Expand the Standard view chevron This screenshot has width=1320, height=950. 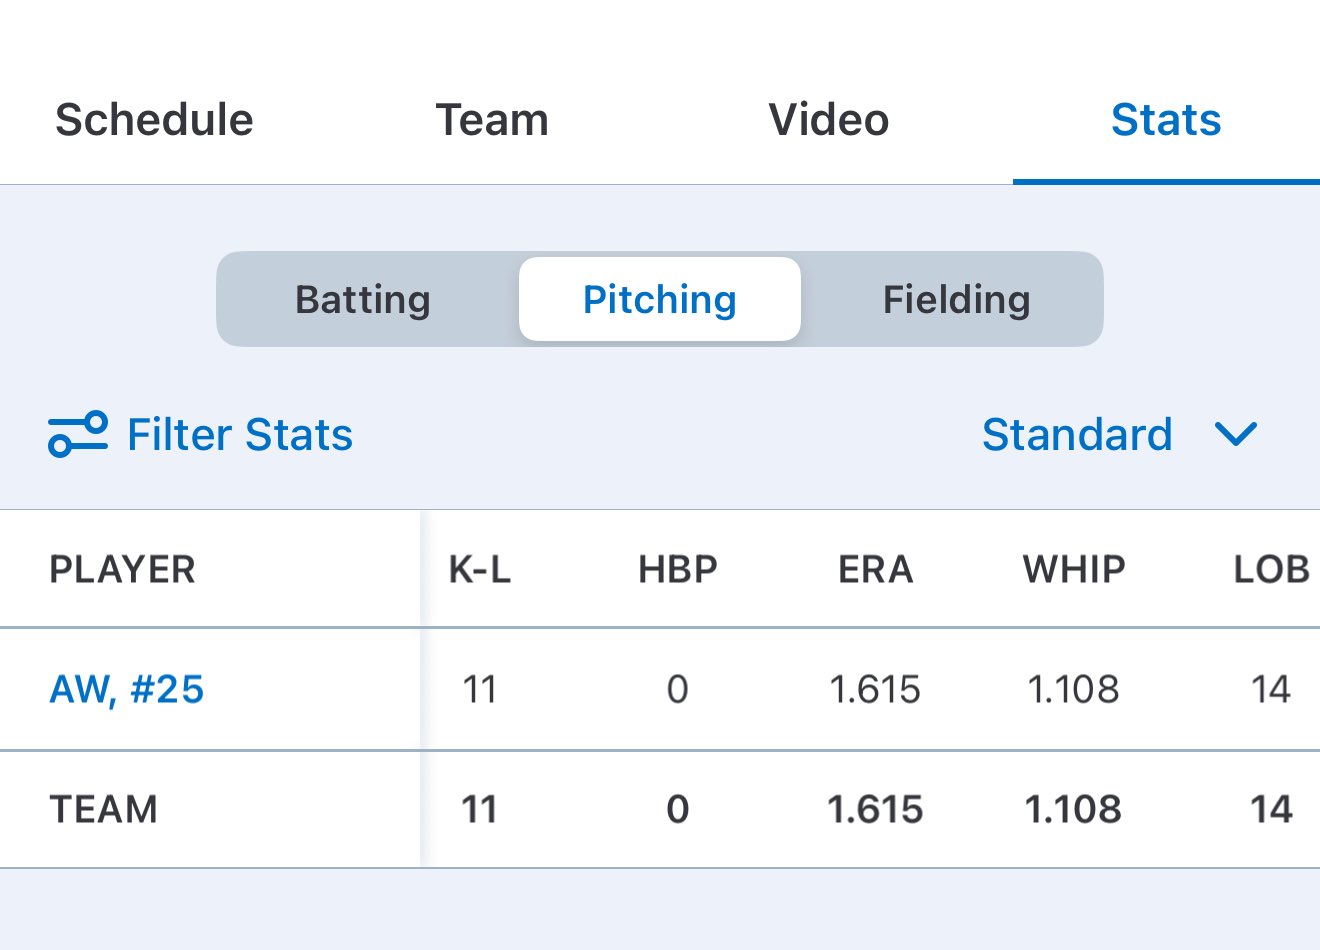tap(1235, 434)
